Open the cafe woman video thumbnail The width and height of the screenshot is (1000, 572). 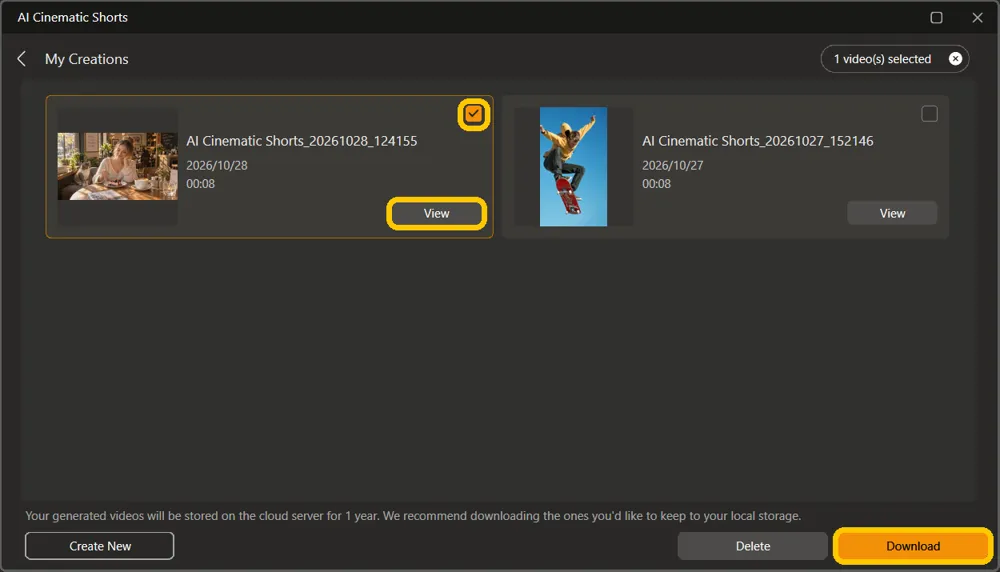point(117,166)
